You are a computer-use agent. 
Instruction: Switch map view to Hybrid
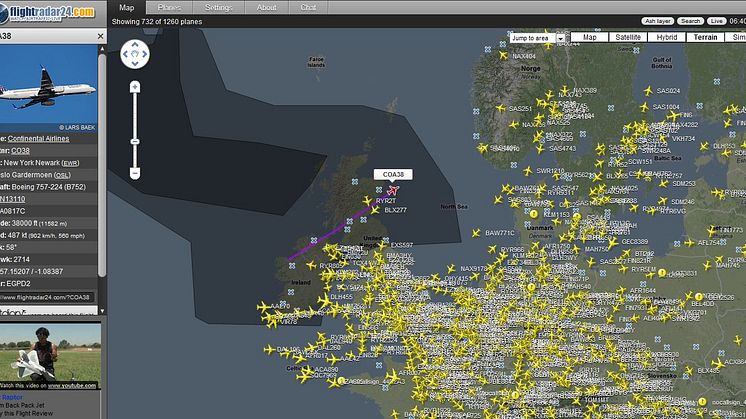[x=666, y=37]
